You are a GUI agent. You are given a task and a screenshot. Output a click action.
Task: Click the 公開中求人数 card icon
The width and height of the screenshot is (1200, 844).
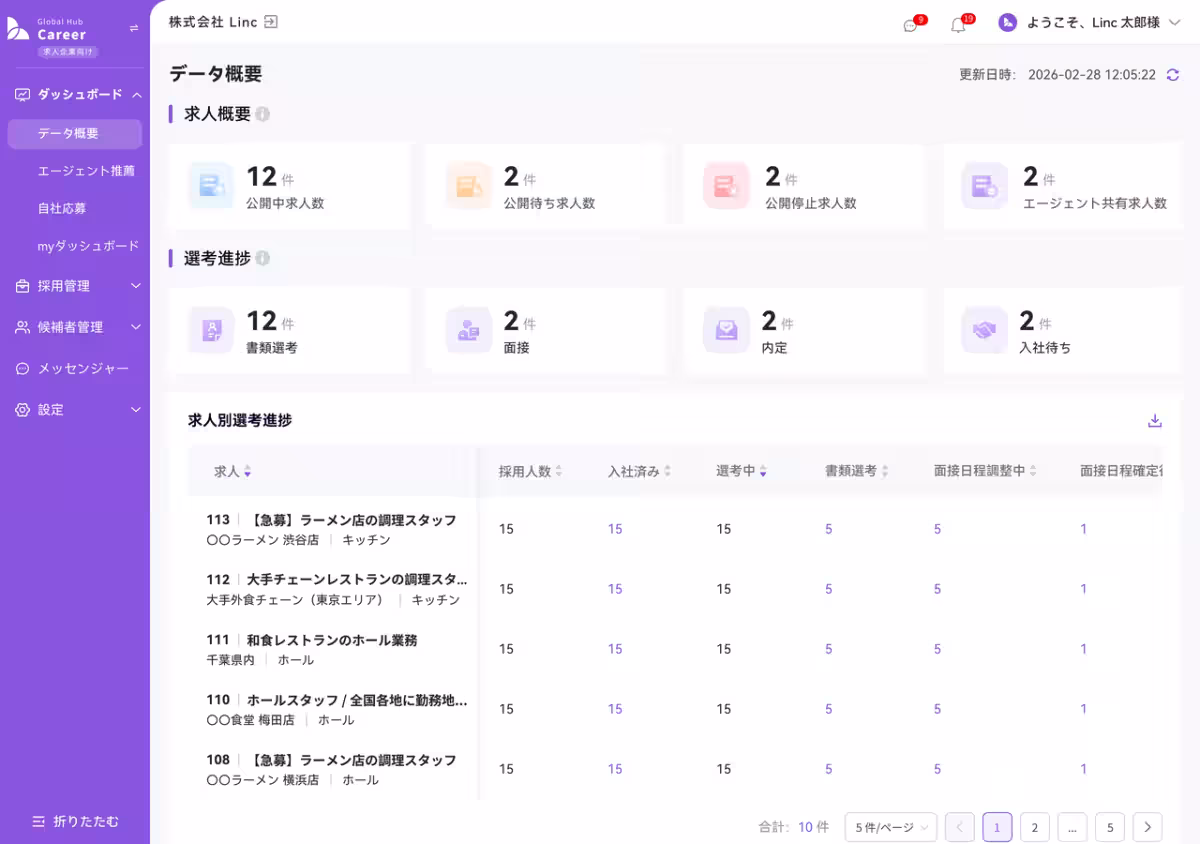coord(211,186)
